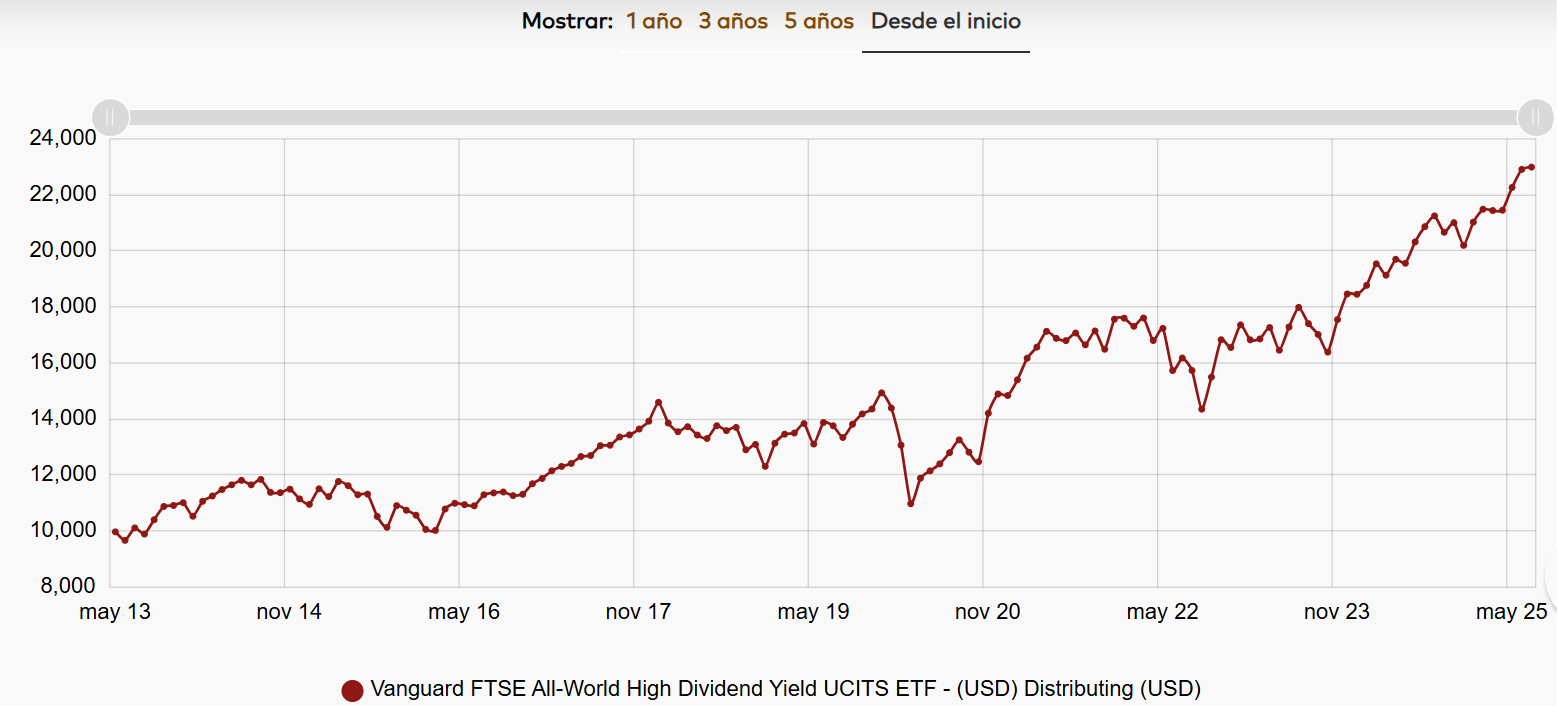Click the 22,000 y-axis label
The height and width of the screenshot is (706, 1557).
tap(61, 194)
